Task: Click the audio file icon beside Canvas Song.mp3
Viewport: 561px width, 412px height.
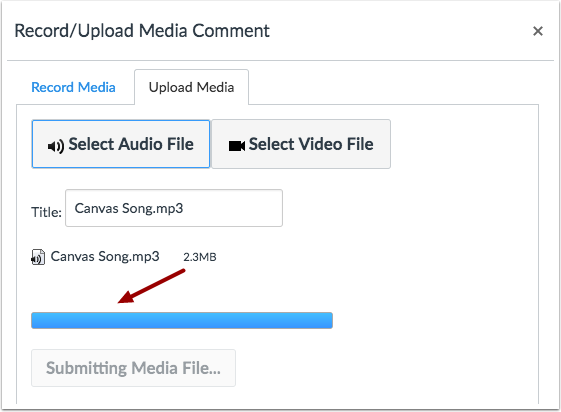Action: pos(38,257)
